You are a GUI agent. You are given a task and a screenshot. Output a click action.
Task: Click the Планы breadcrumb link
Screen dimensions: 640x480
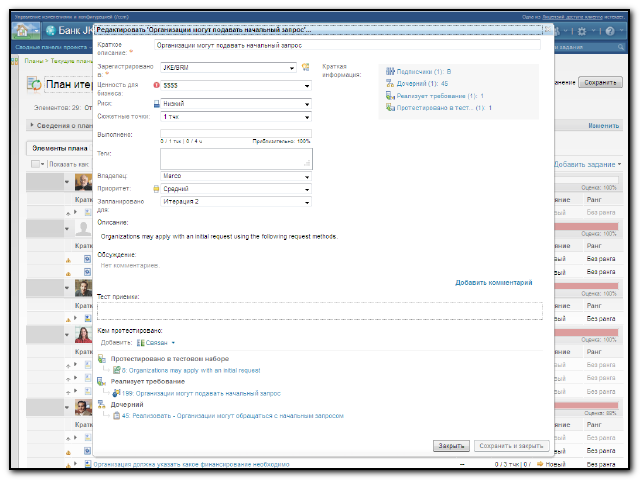[x=34, y=61]
